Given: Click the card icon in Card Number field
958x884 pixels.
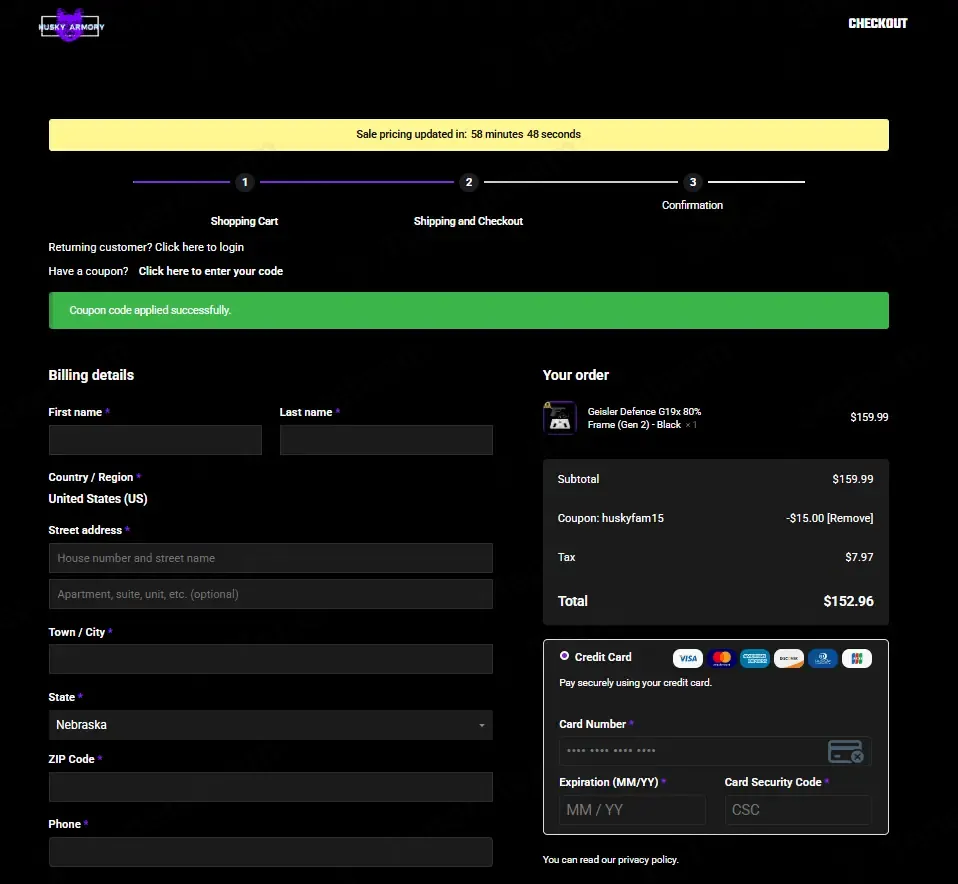Looking at the screenshot, I should click(845, 751).
